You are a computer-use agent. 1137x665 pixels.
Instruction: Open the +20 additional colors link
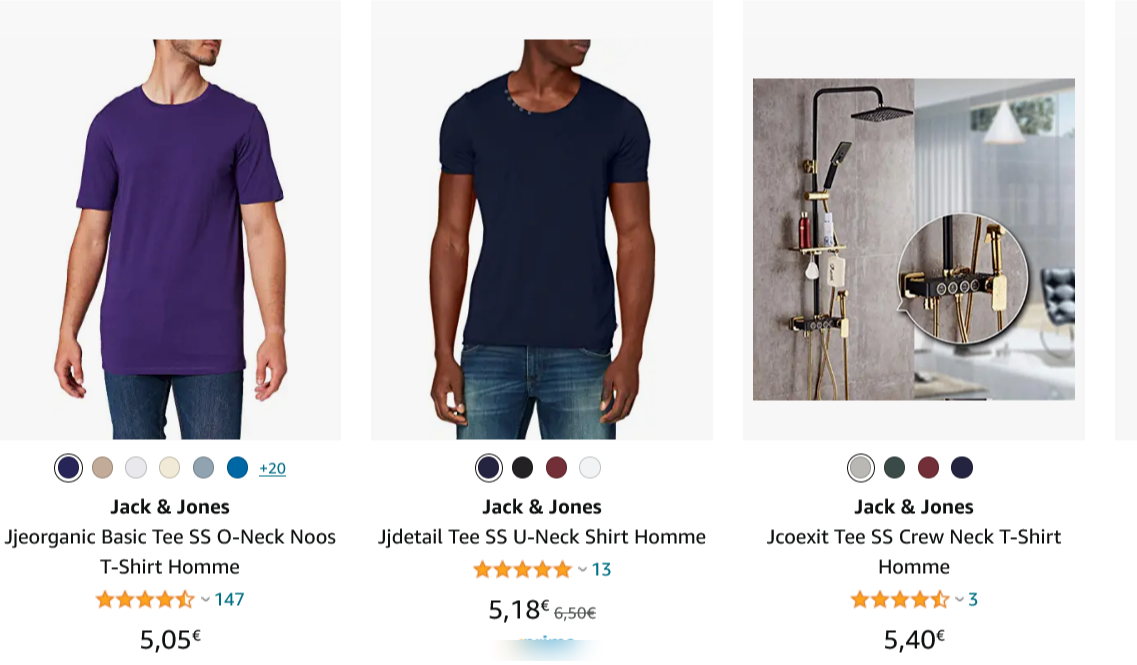[271, 466]
